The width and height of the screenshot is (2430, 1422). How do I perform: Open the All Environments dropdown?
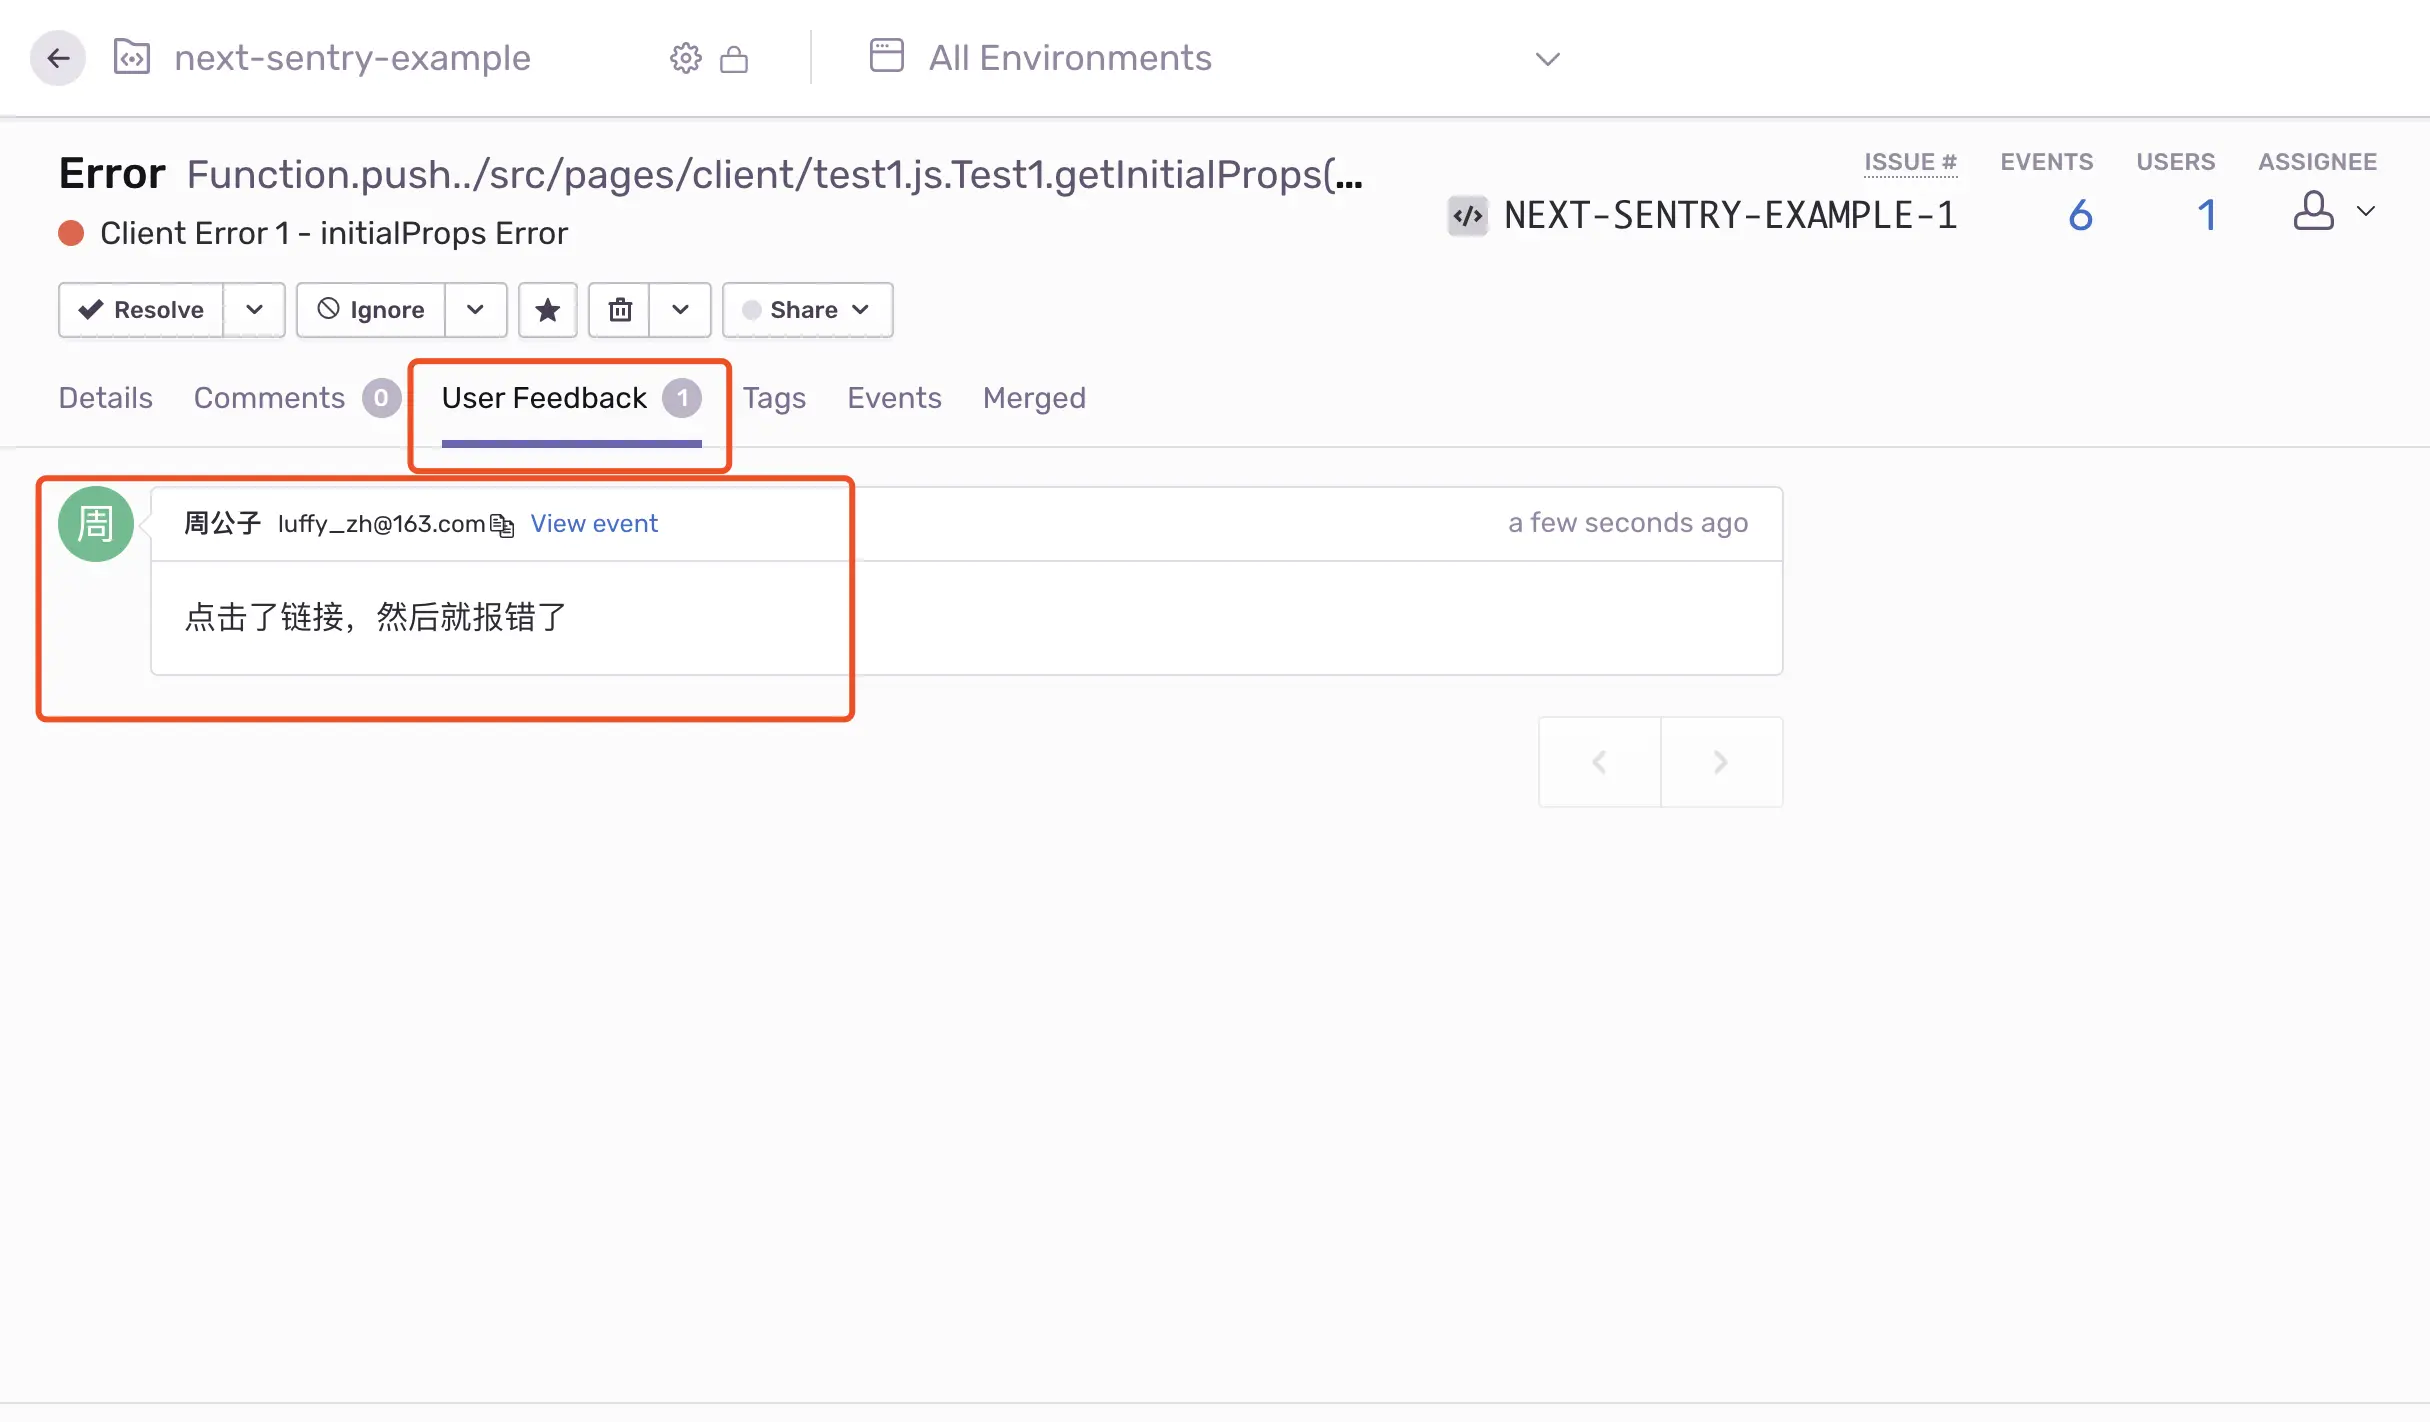point(1213,58)
